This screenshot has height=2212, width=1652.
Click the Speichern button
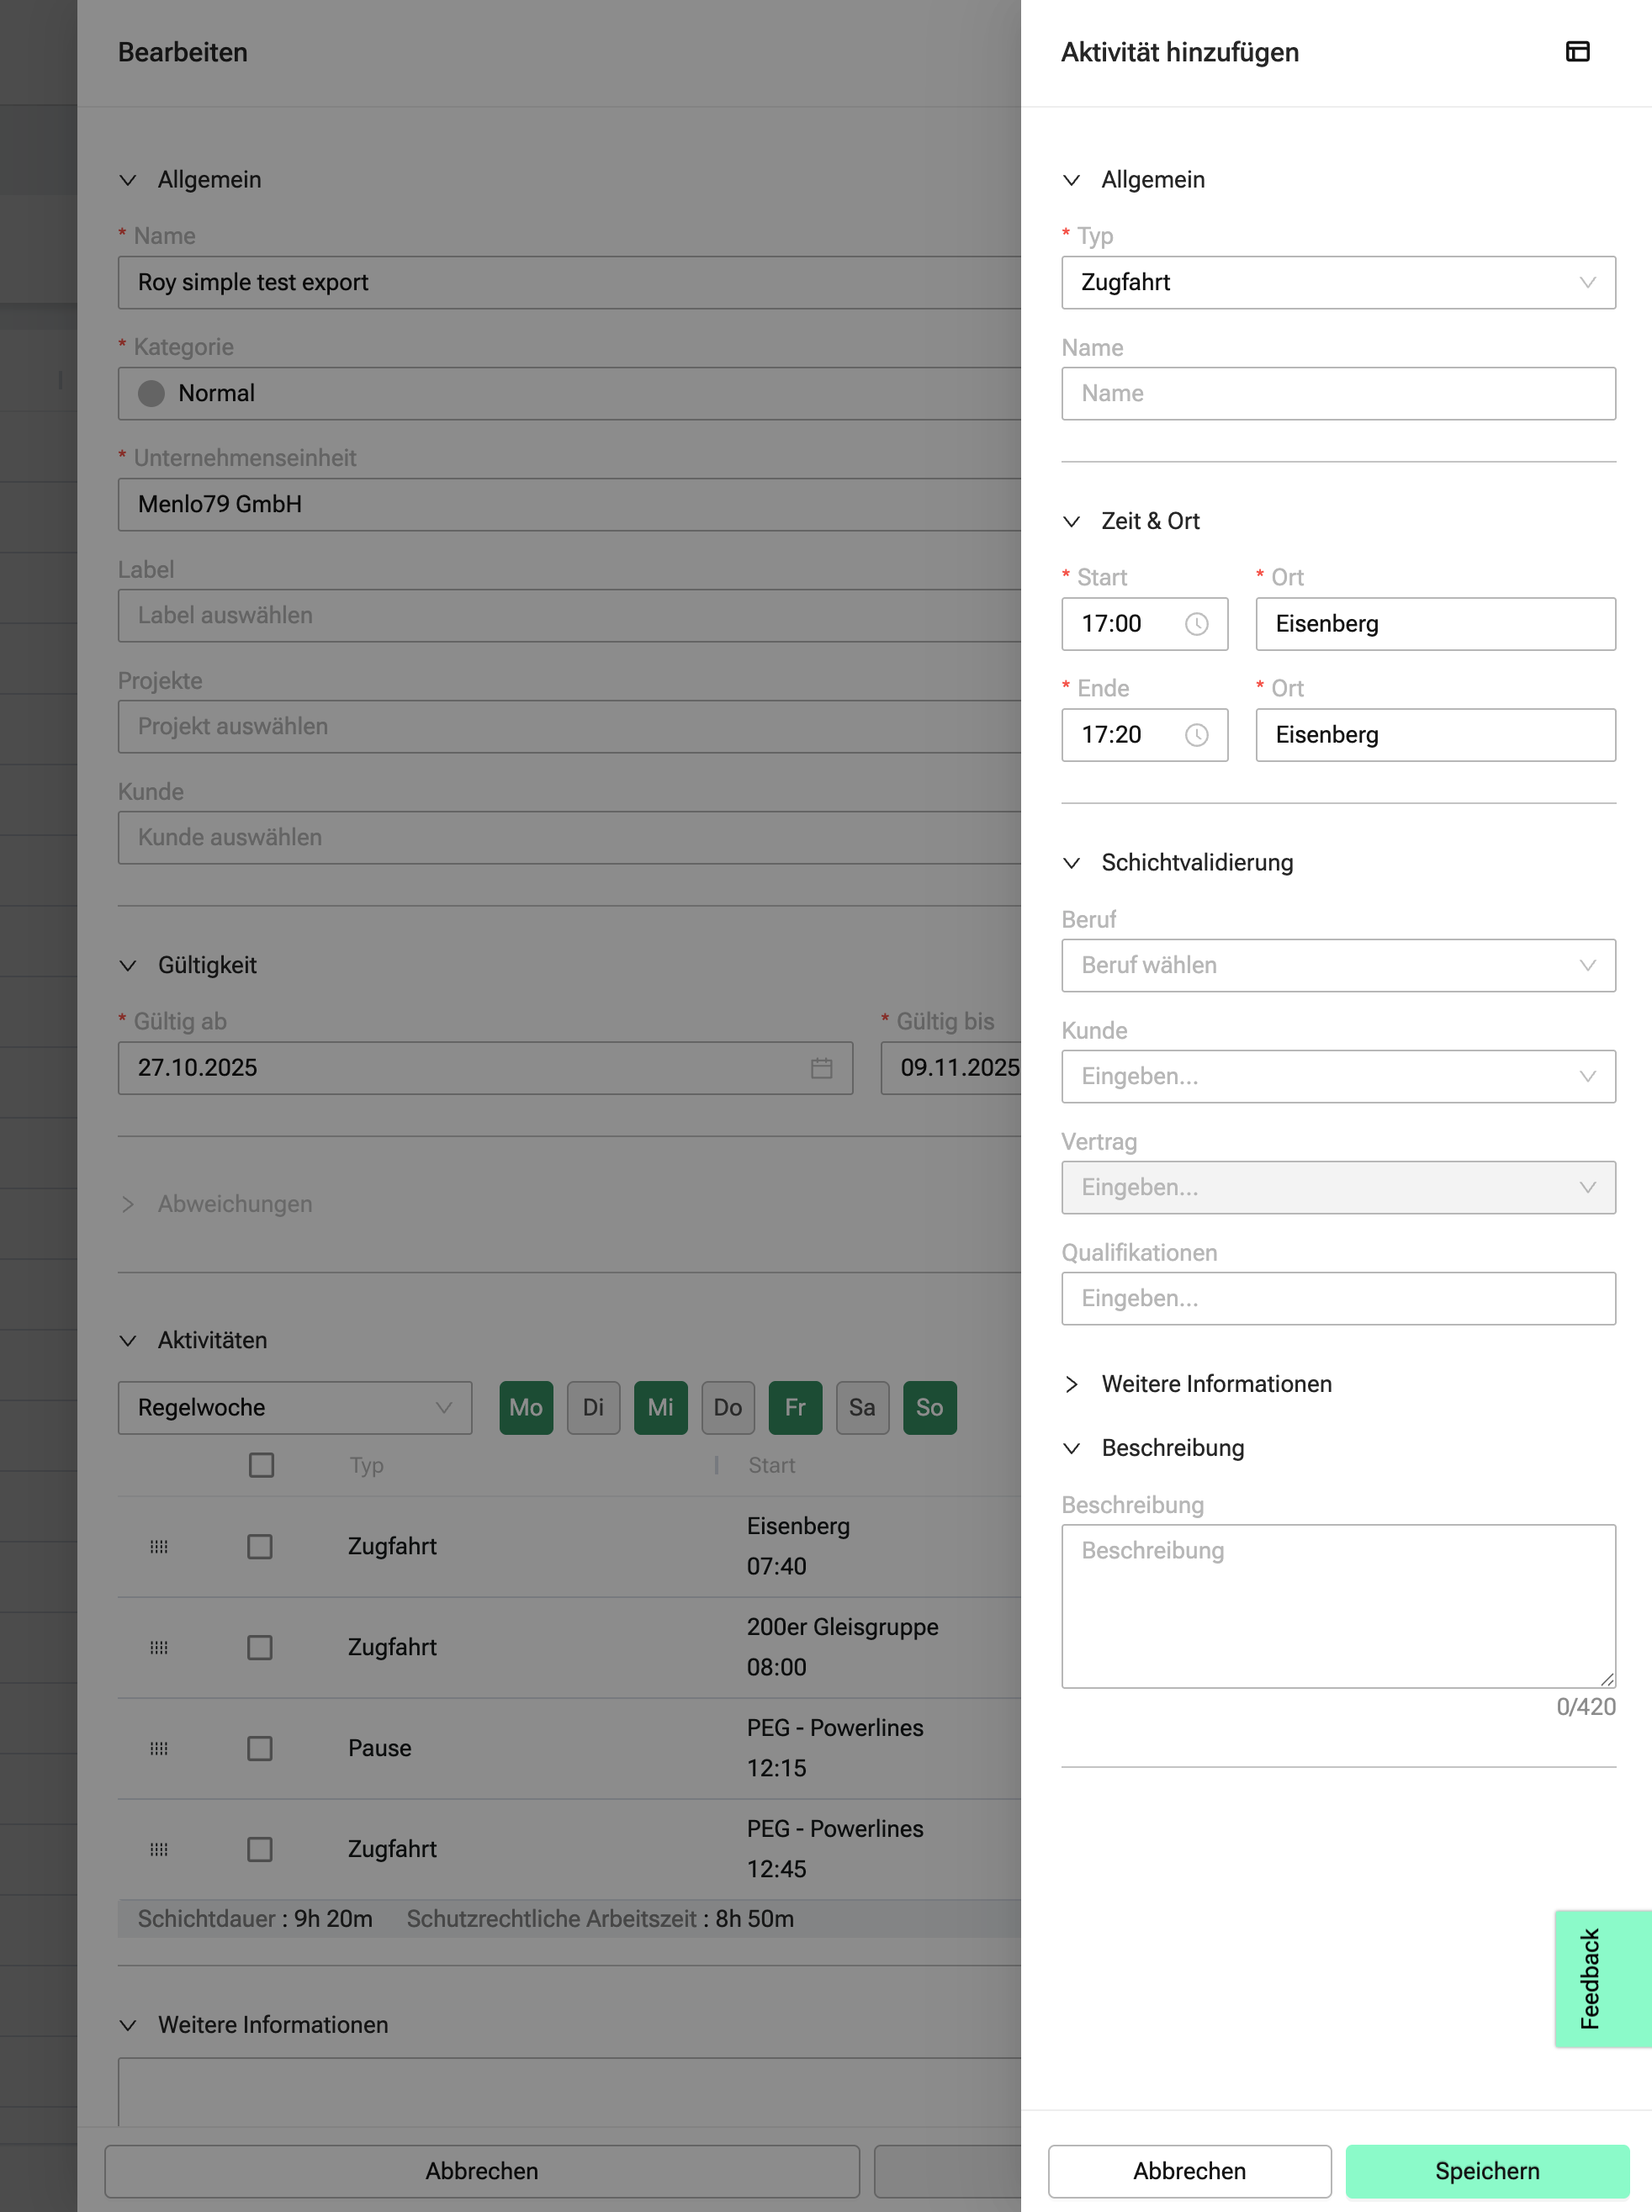[x=1486, y=2171]
